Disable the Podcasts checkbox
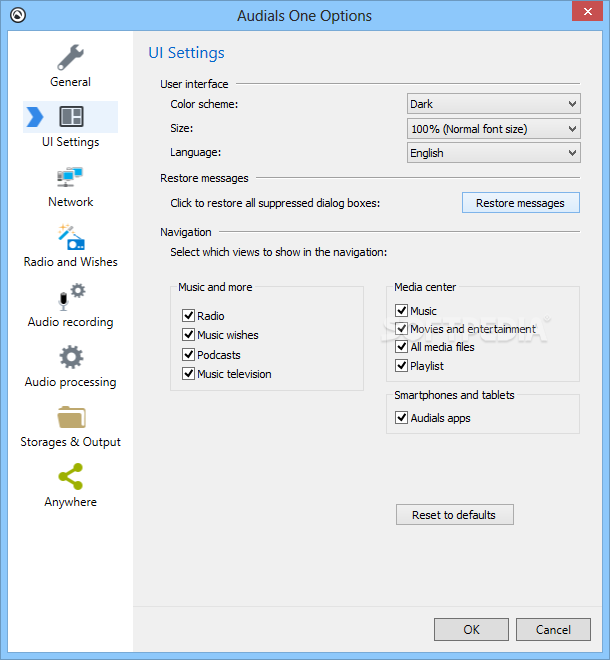Screen dimensions: 610x660 tap(188, 355)
